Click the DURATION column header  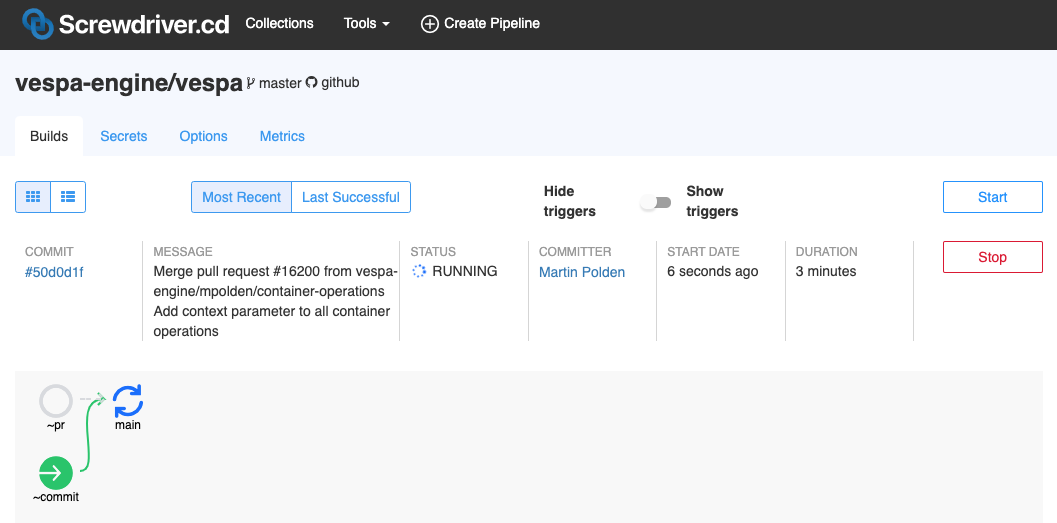click(x=826, y=251)
